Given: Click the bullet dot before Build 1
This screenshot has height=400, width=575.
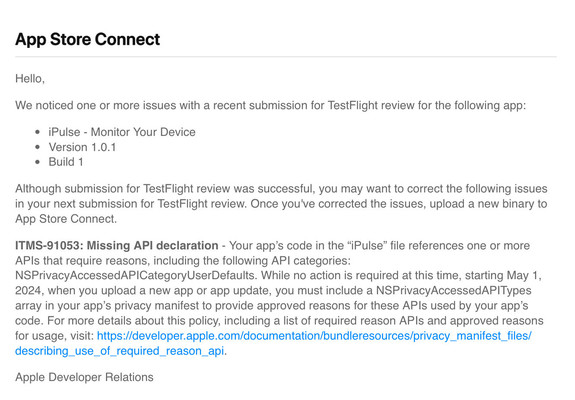Looking at the screenshot, I should 37,162.
